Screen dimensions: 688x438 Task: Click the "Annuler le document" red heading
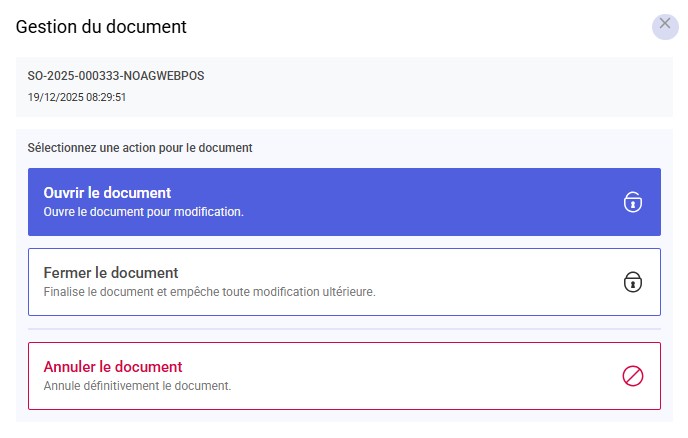[x=113, y=366]
